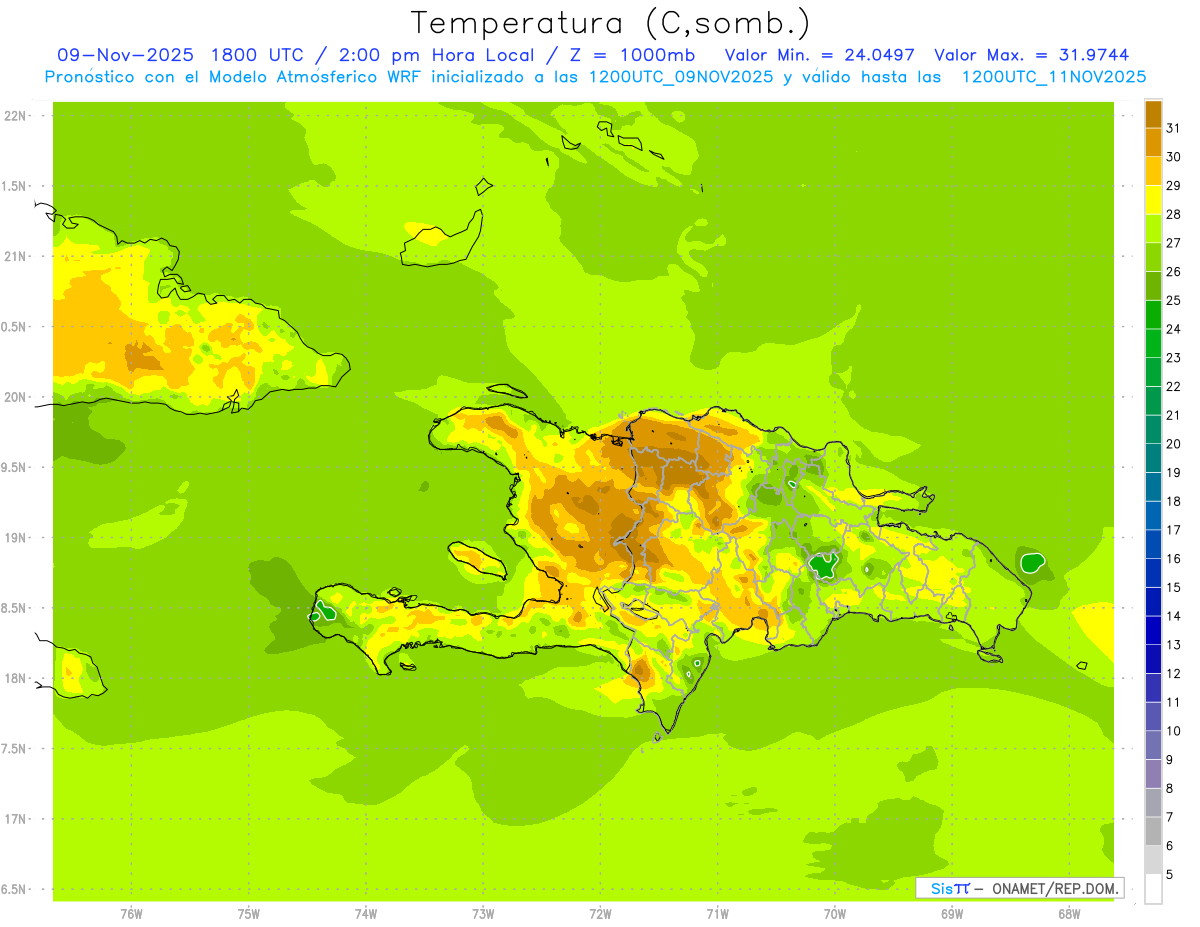Select the colorbar swatch between 26 and 27

tap(1153, 257)
